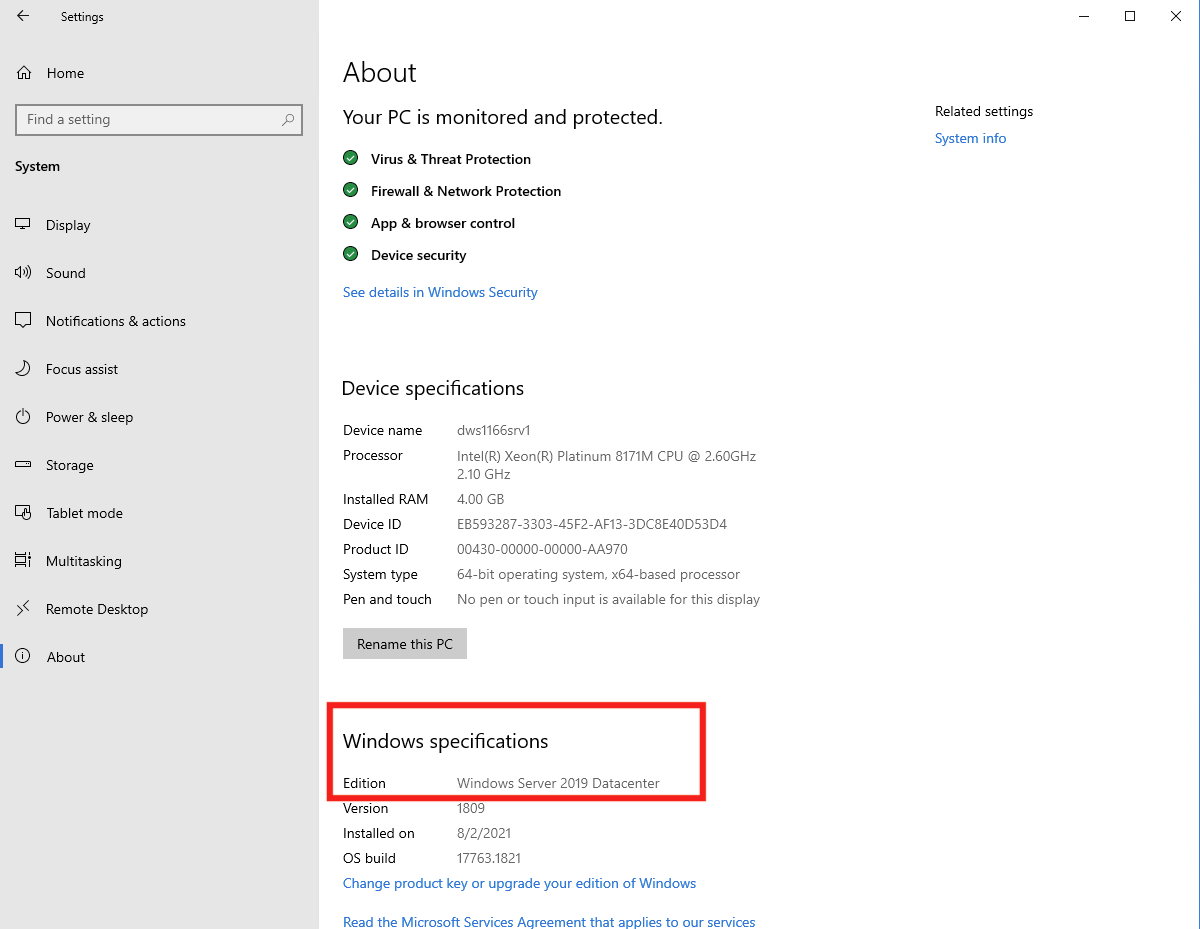Click the Version value 1809

(471, 808)
